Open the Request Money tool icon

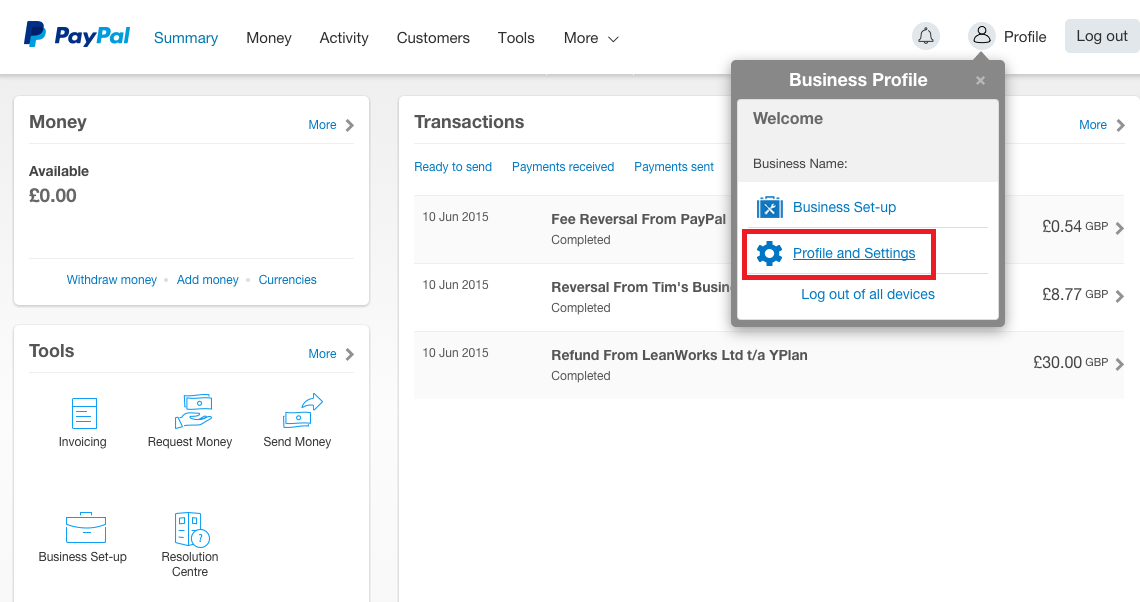click(193, 412)
